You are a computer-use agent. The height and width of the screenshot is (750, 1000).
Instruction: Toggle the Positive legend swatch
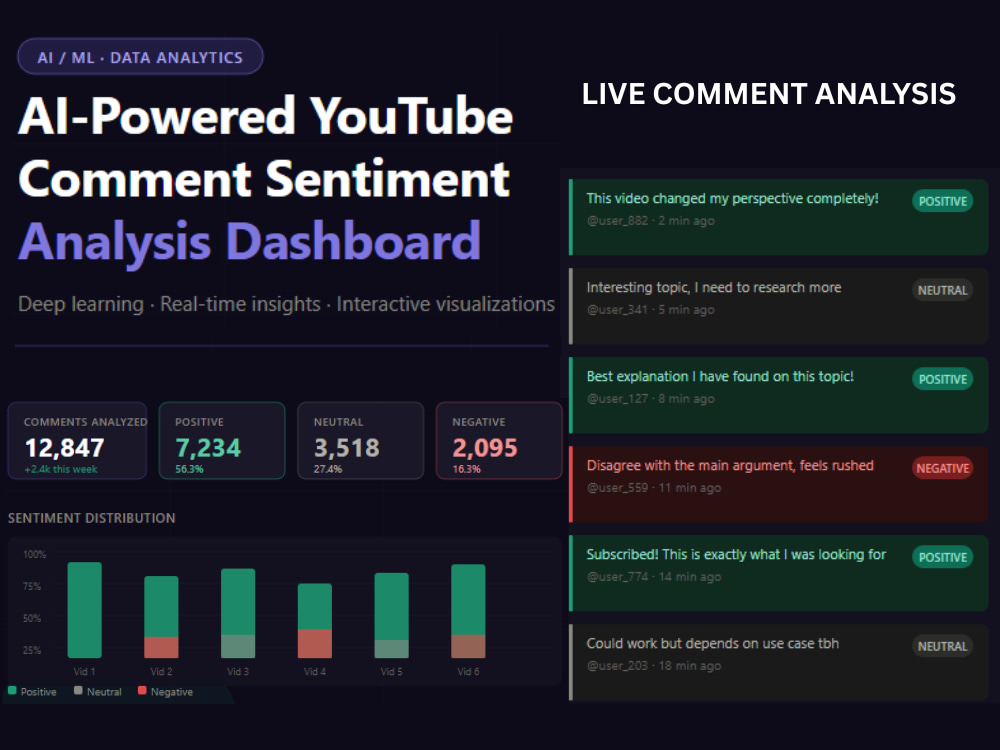12,691
